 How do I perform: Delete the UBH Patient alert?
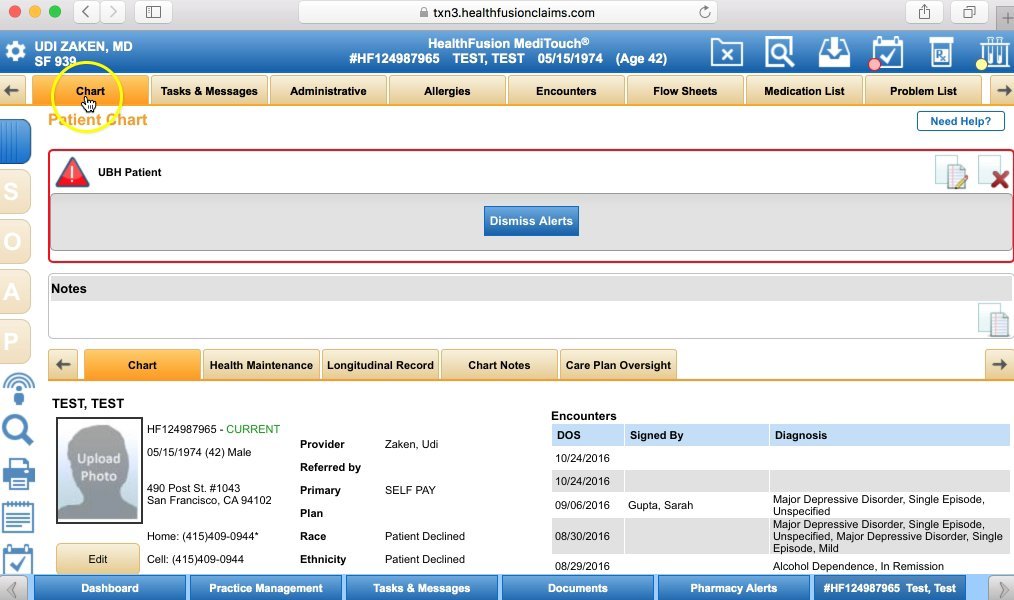(993, 173)
